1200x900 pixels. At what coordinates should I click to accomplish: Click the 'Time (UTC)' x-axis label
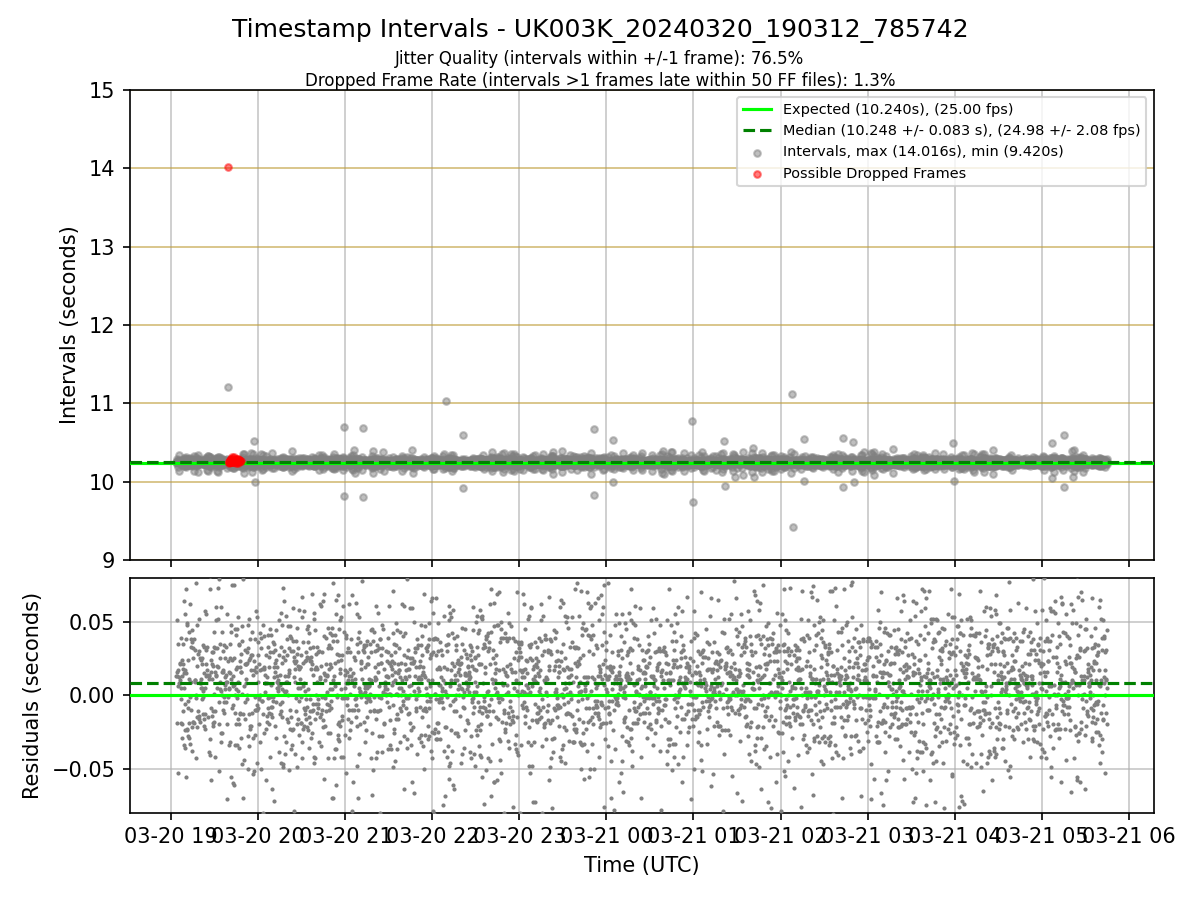[x=641, y=865]
